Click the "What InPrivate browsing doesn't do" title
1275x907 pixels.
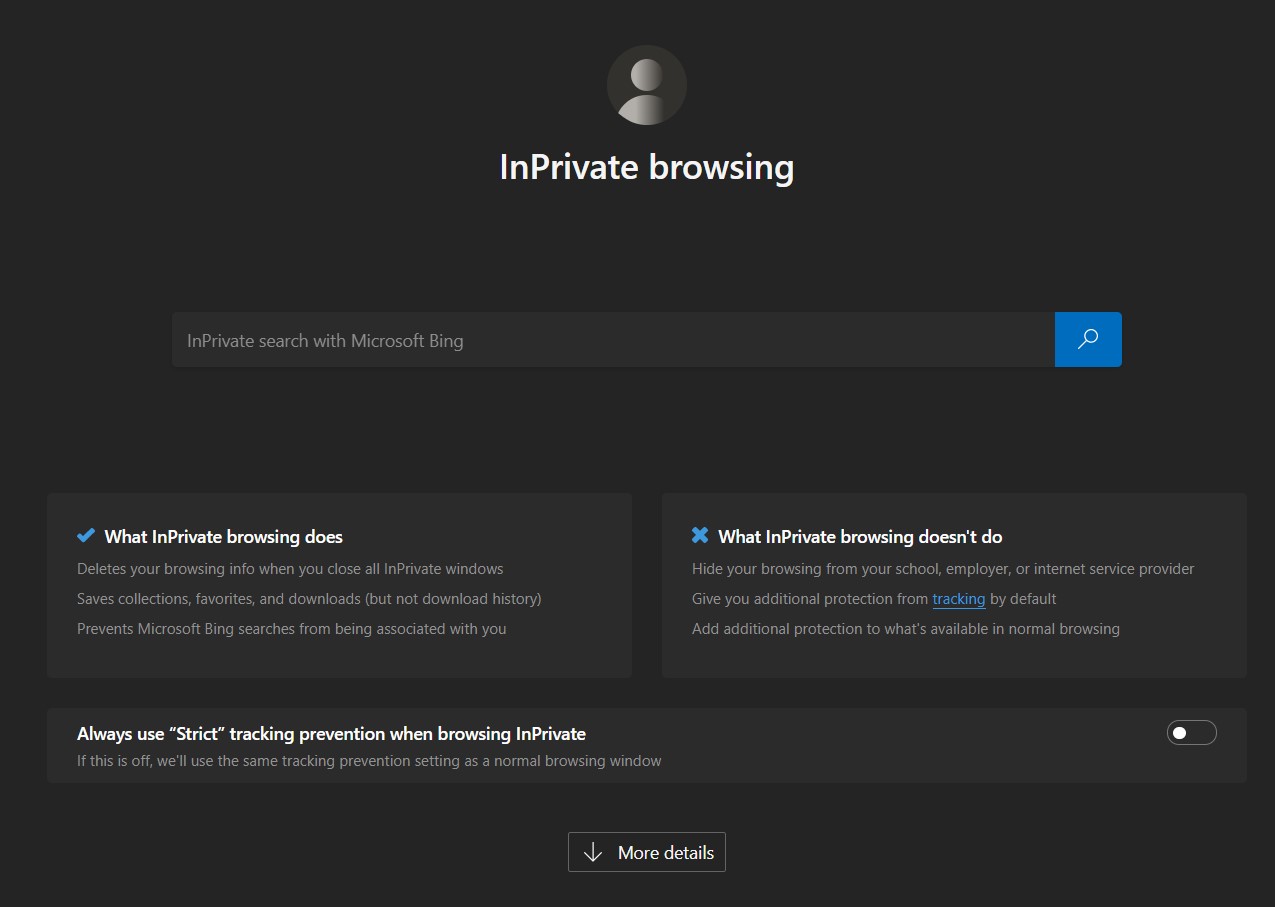(859, 537)
